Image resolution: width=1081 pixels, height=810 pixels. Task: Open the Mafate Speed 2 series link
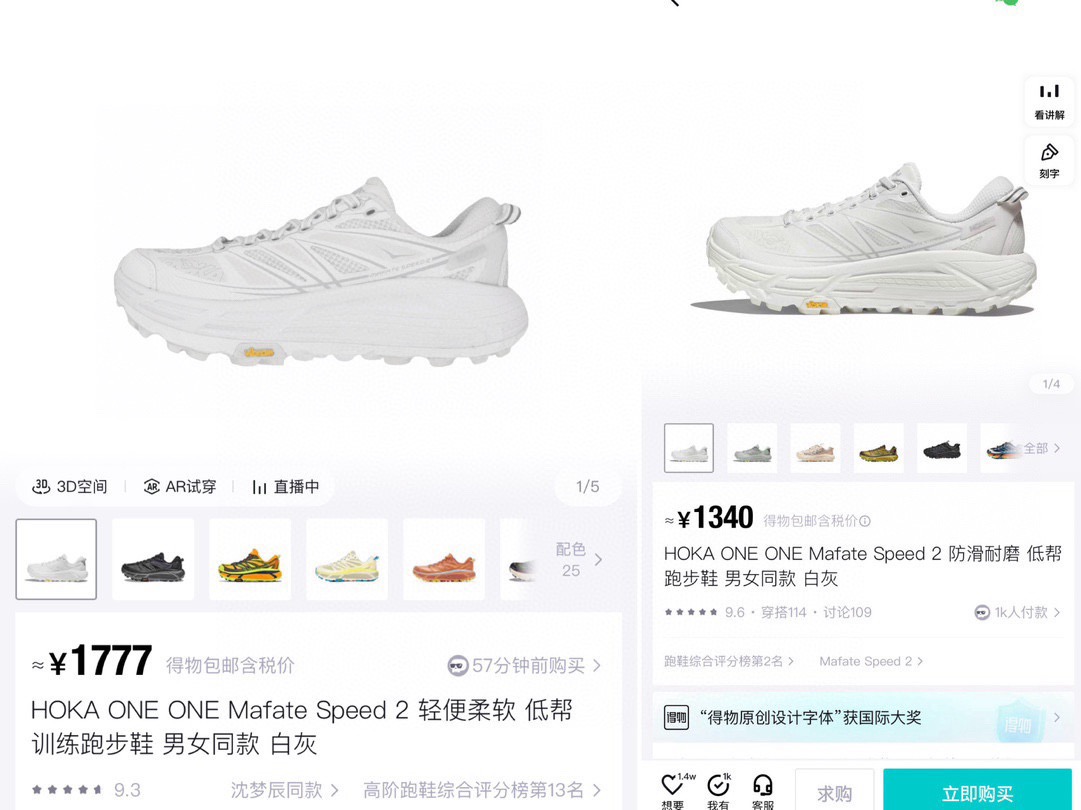(871, 661)
